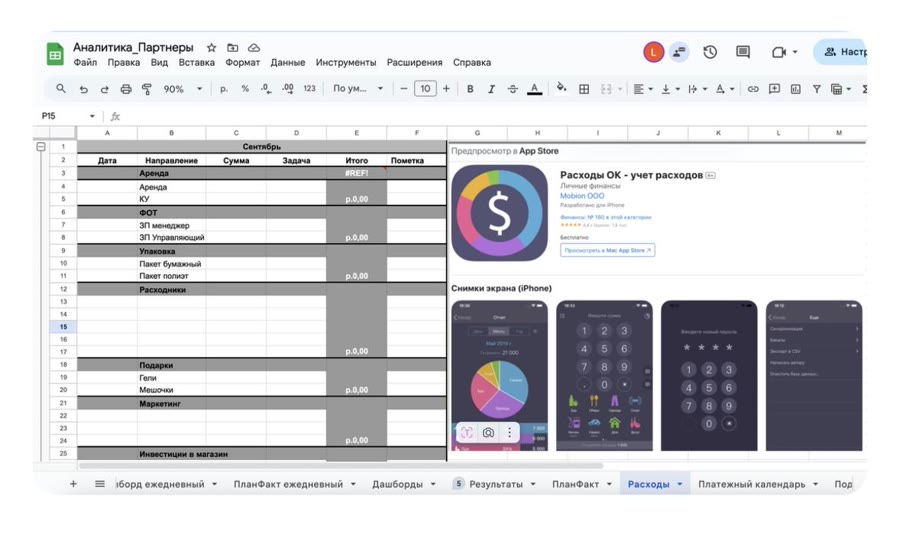Decrease decimal places
The height and width of the screenshot is (535, 900).
point(266,89)
